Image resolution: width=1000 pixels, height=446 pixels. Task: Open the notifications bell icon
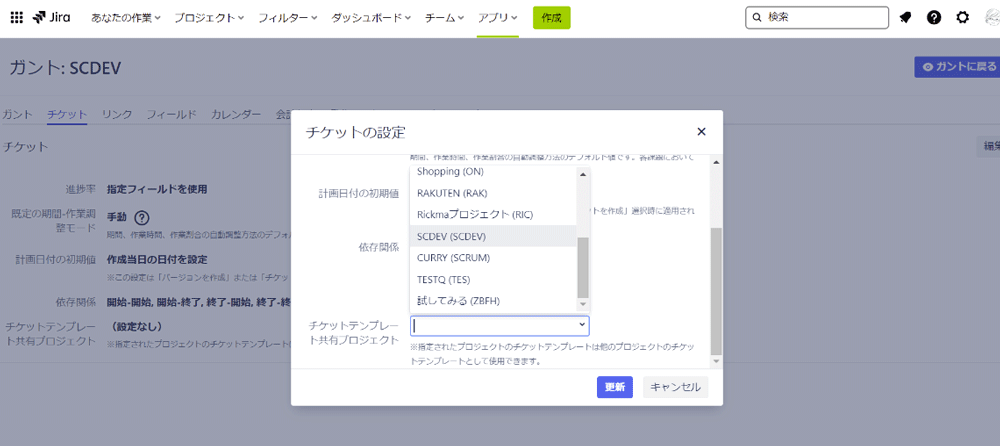coord(905,18)
